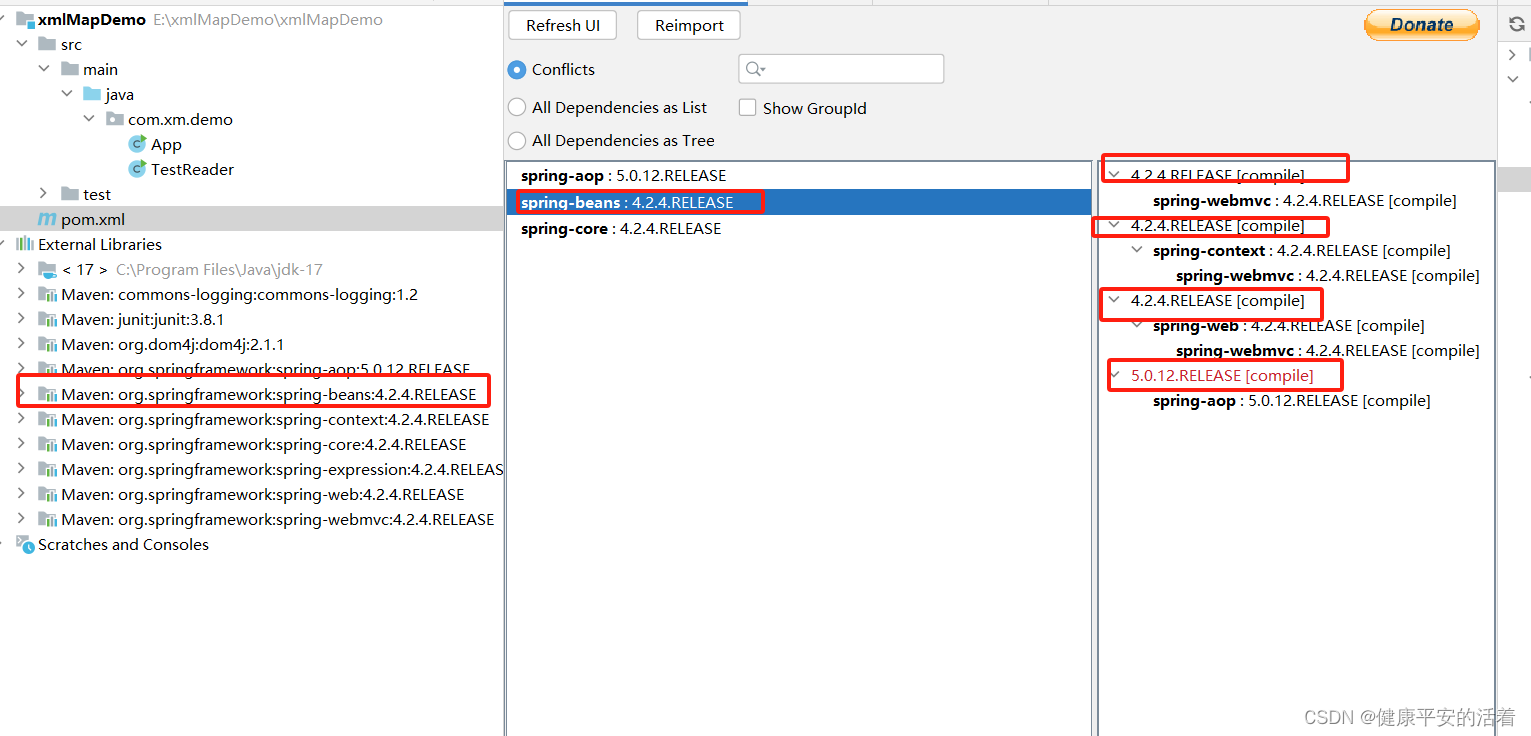This screenshot has height=736, width=1531.
Task: Expand the test folder in the project tree
Action: (x=43, y=193)
